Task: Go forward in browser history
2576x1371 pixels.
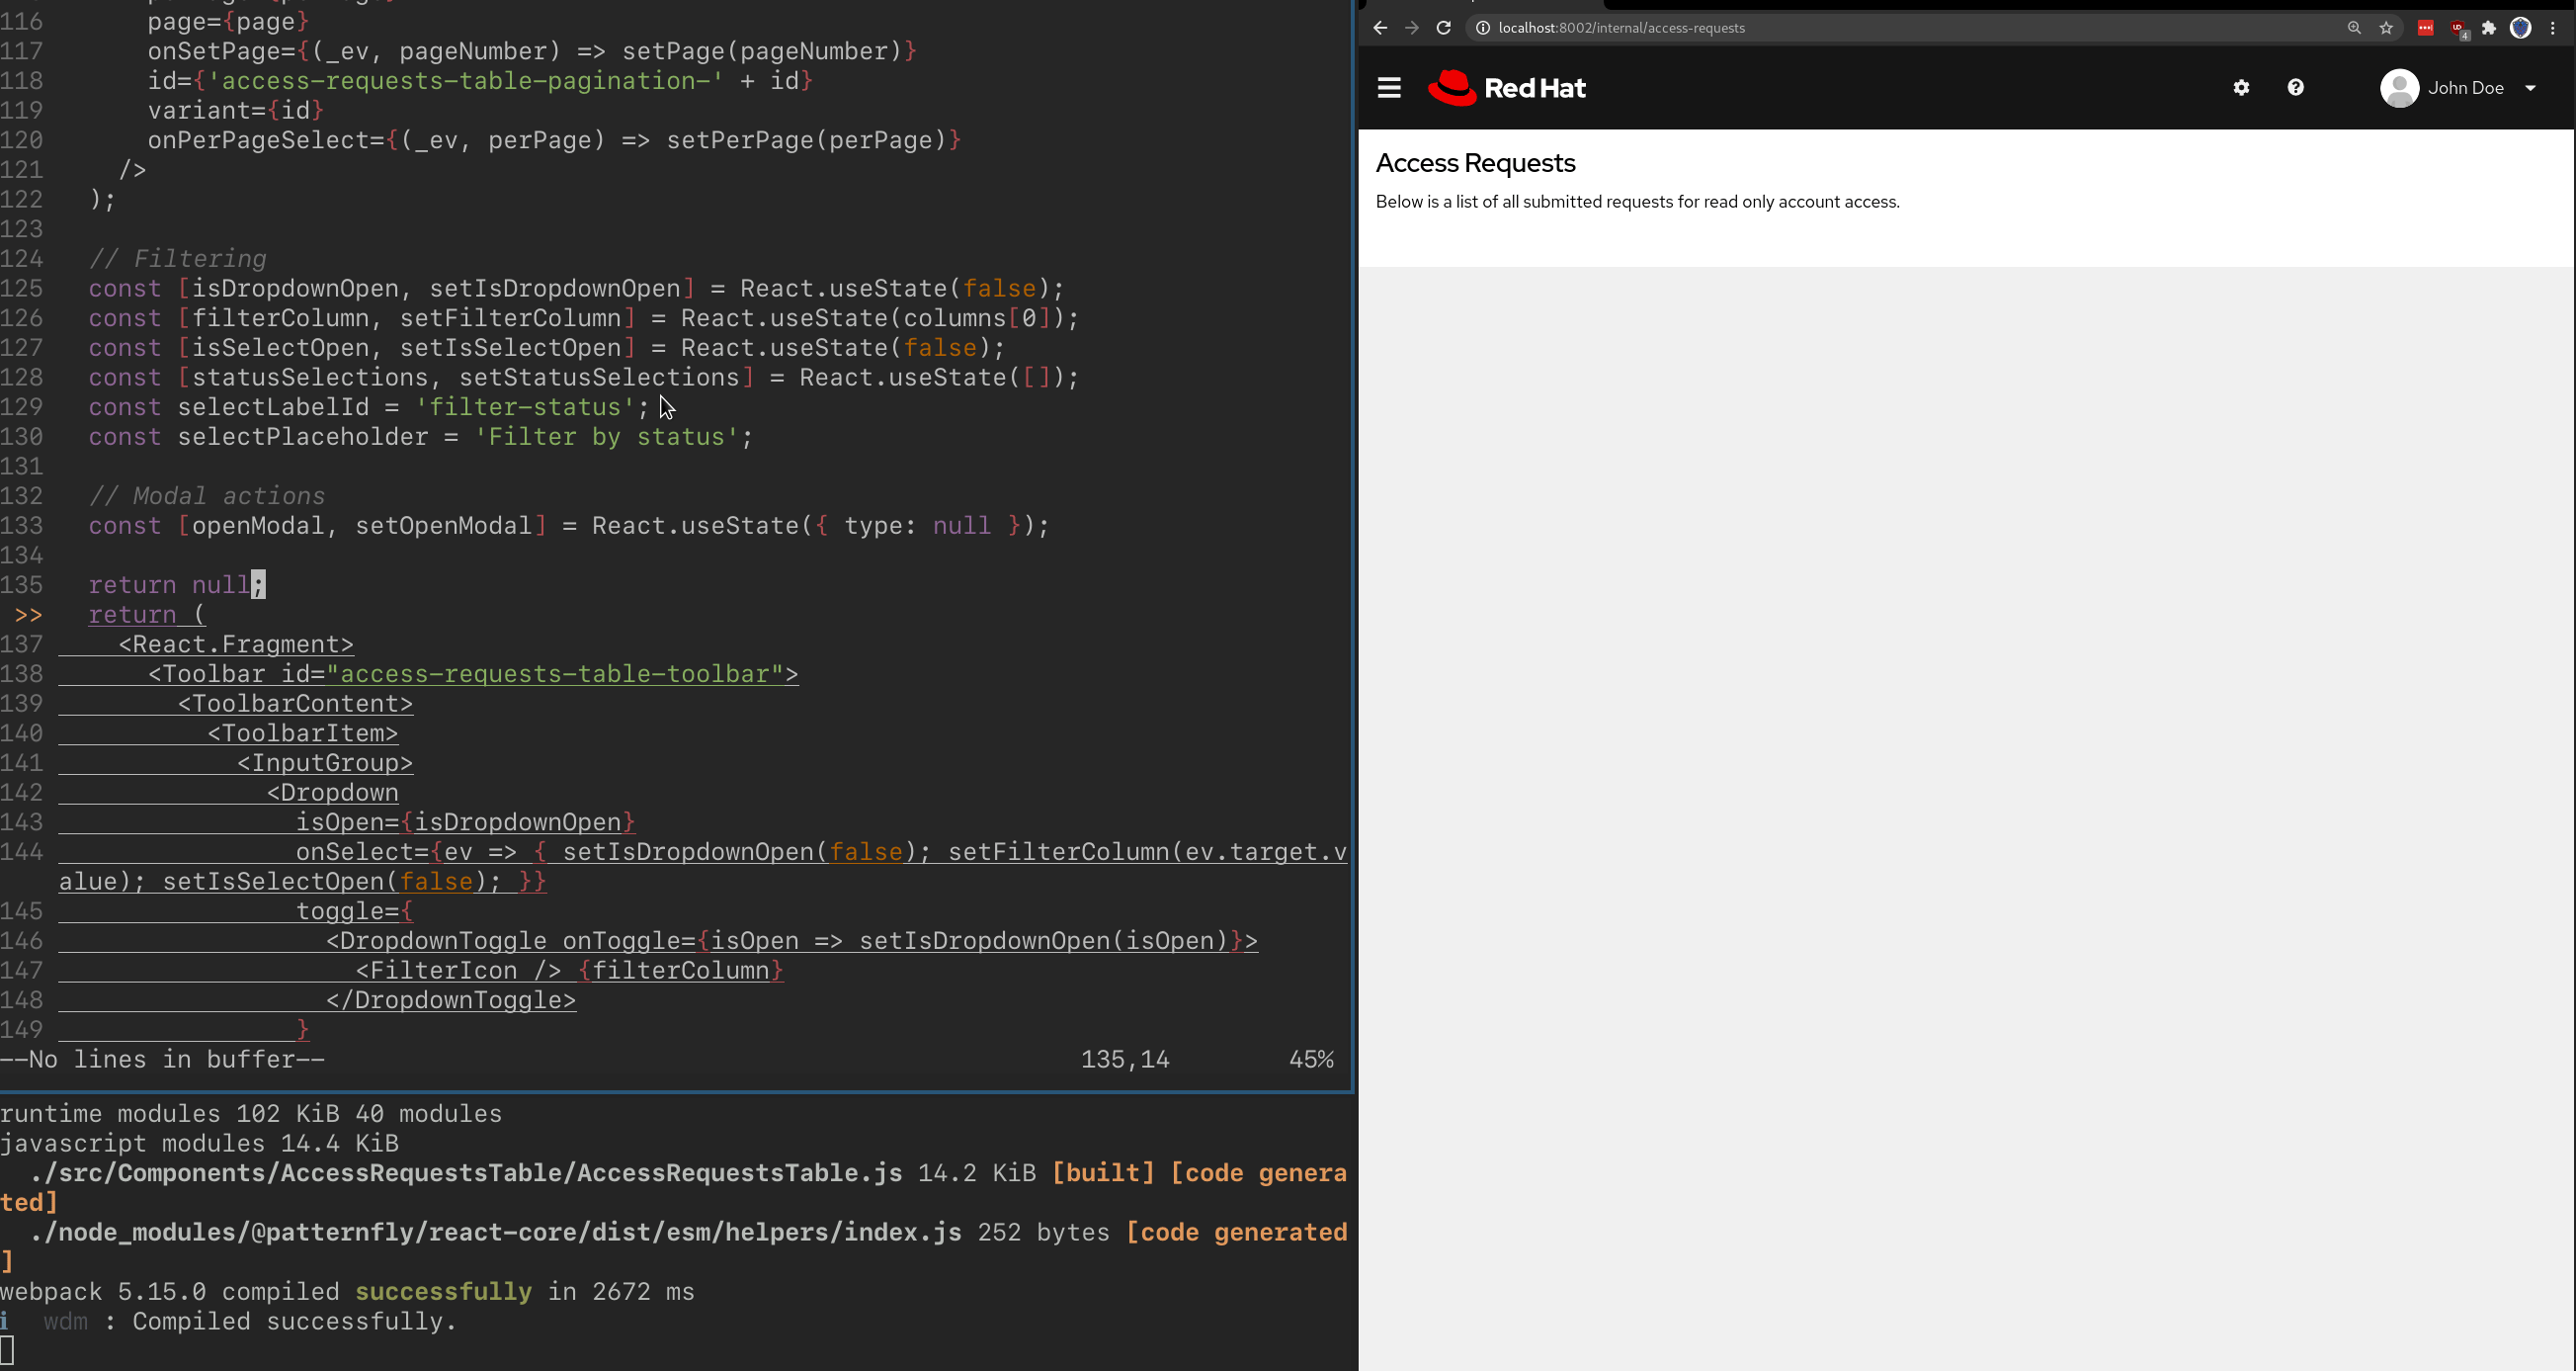Action: coord(1412,28)
